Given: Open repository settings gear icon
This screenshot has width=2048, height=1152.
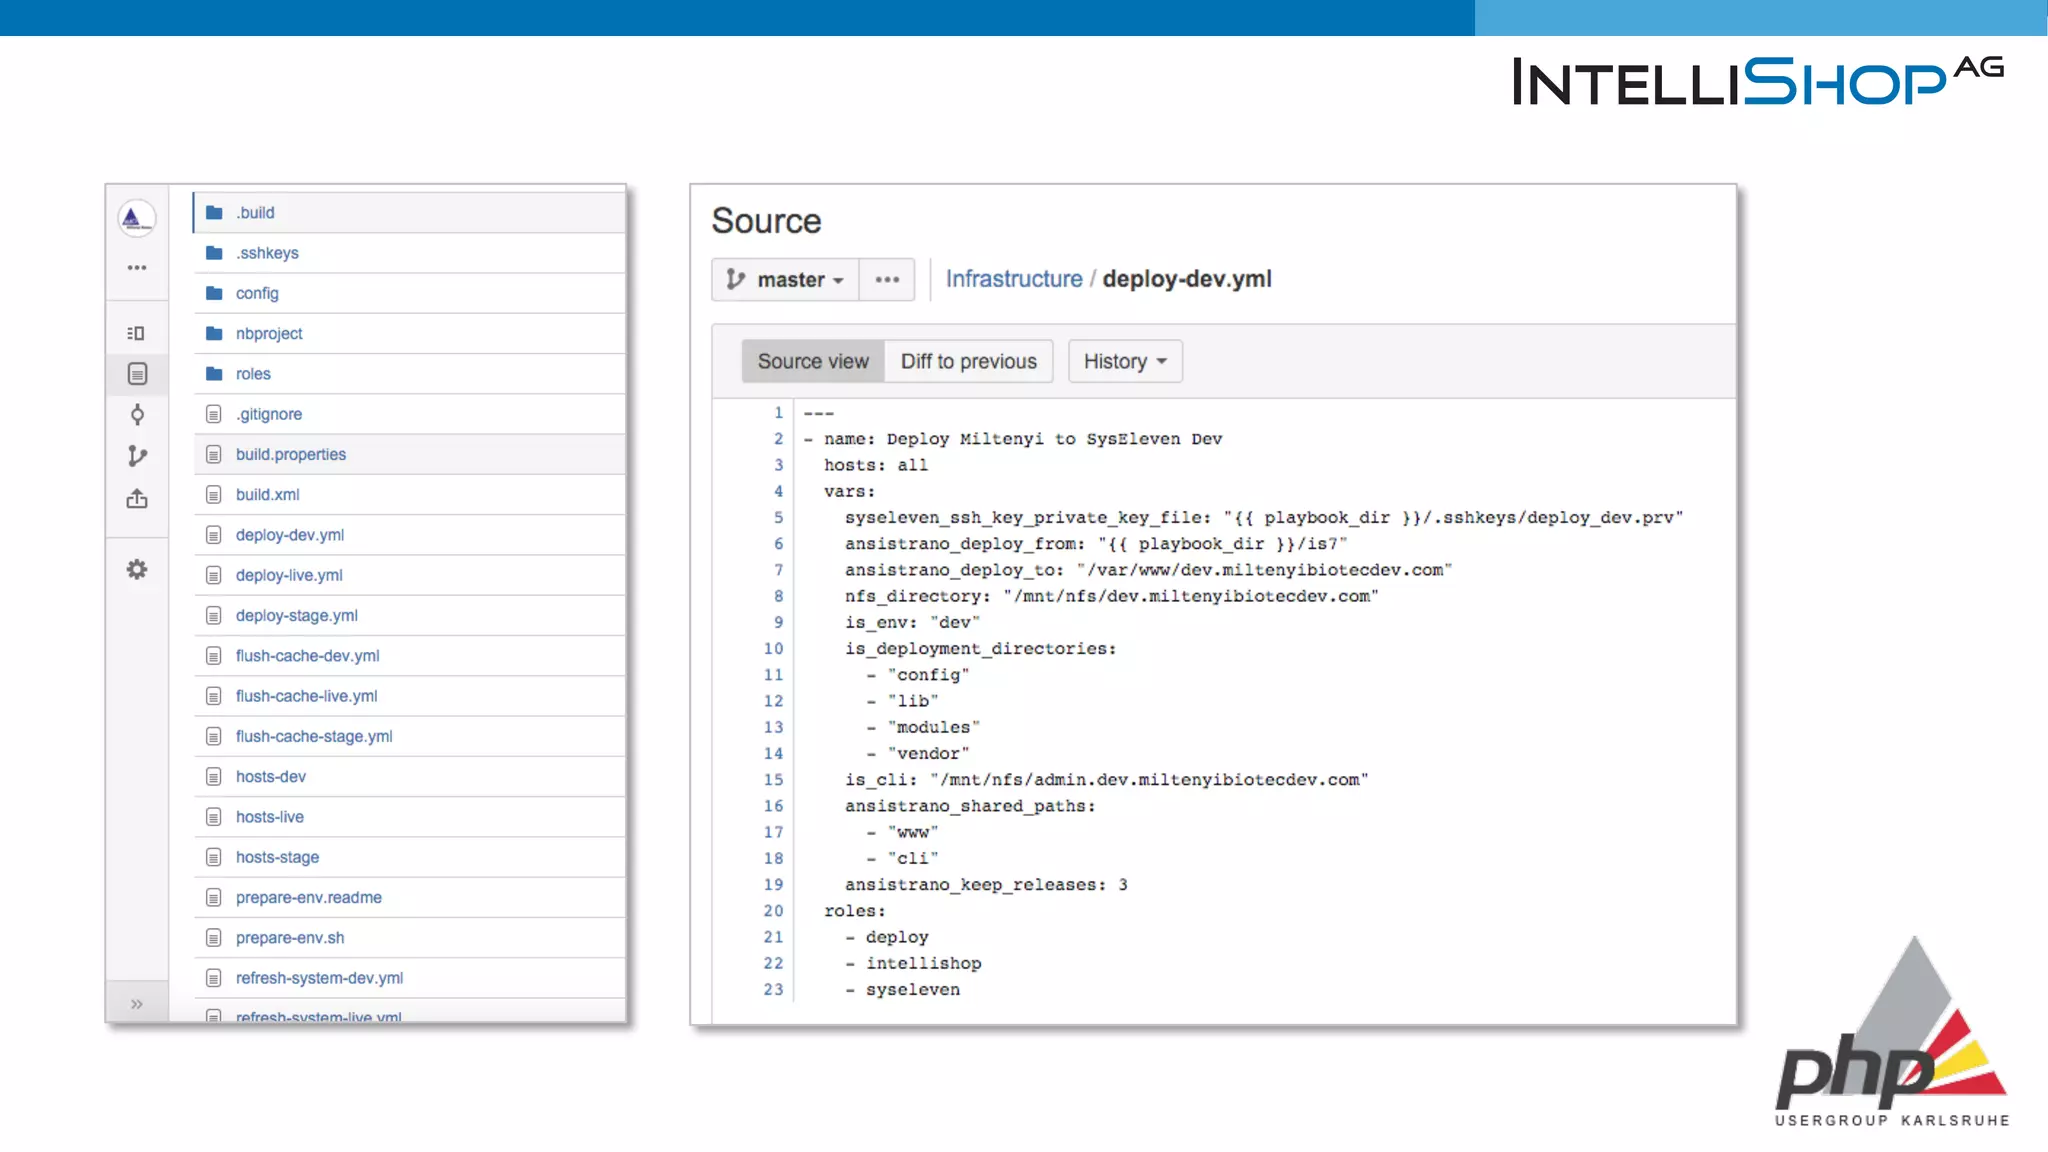Looking at the screenshot, I should tap(137, 570).
